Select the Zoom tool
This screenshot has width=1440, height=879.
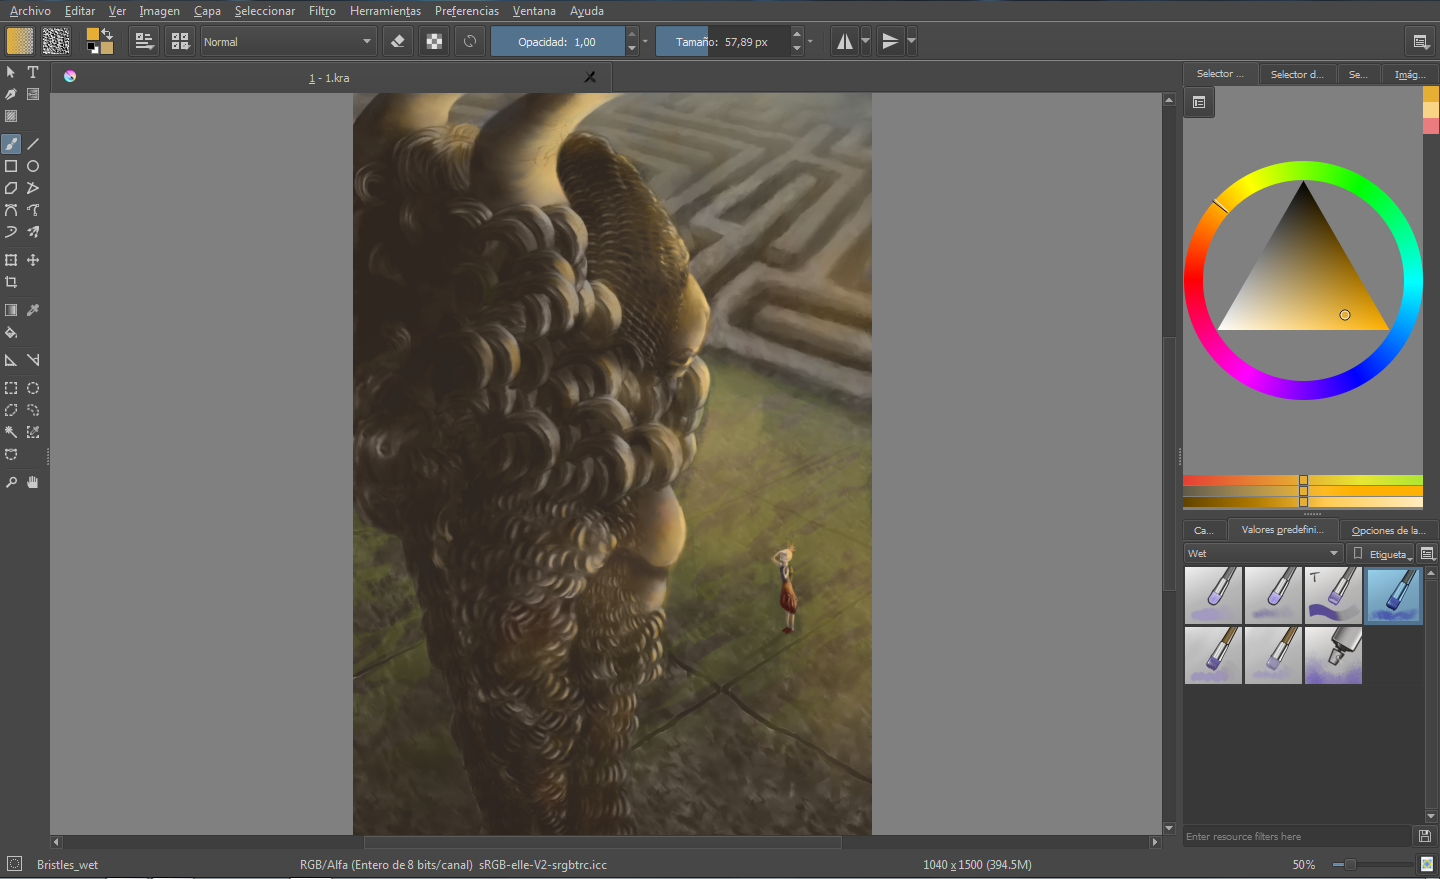(x=11, y=482)
